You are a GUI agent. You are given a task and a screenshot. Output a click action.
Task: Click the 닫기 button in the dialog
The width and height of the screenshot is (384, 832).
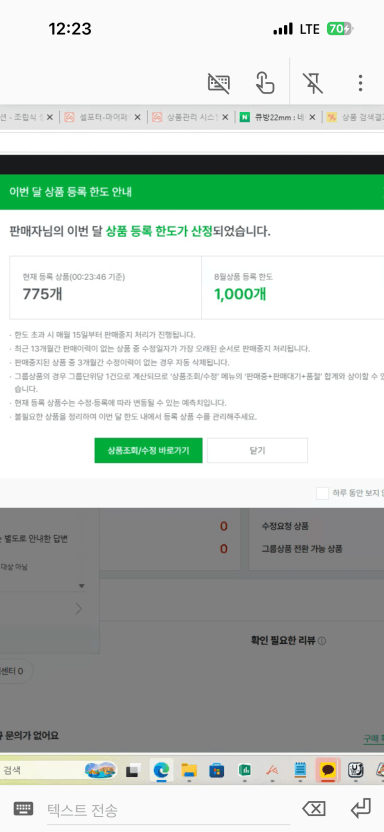257,450
